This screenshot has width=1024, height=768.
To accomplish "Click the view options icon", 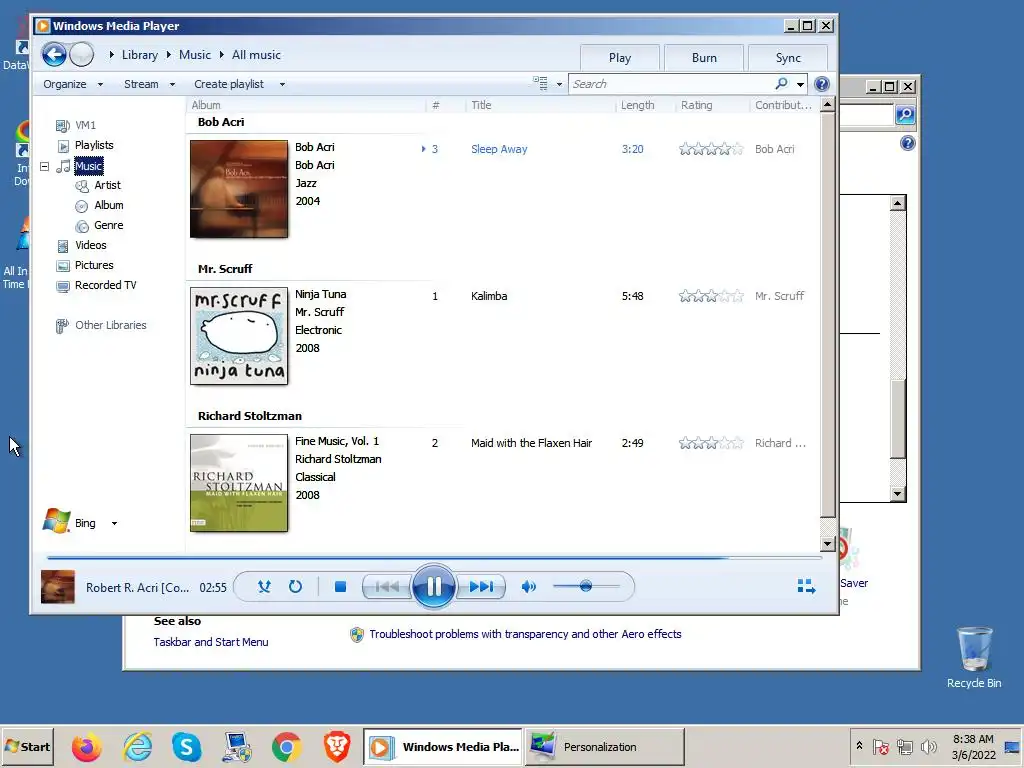I will point(540,84).
